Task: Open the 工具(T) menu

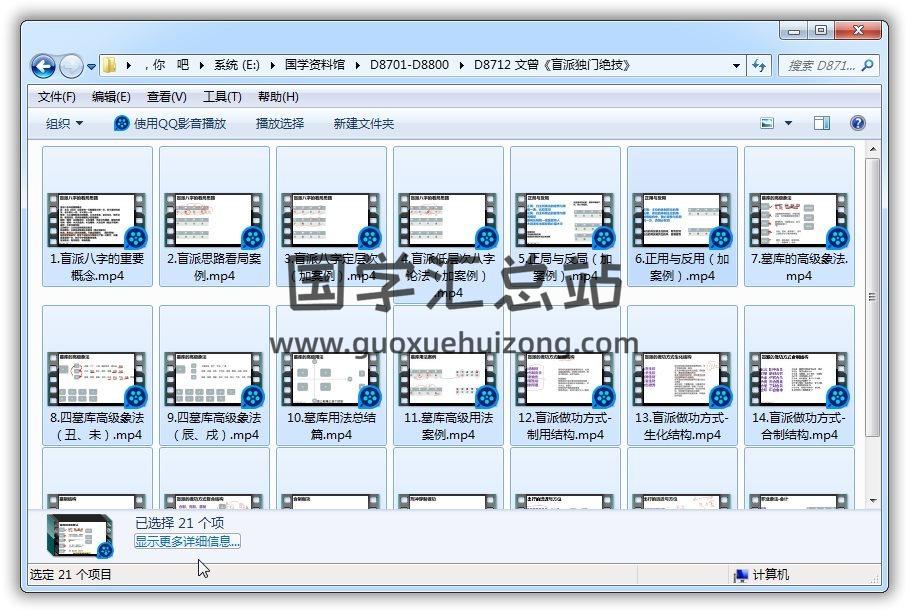Action: pyautogui.click(x=222, y=97)
